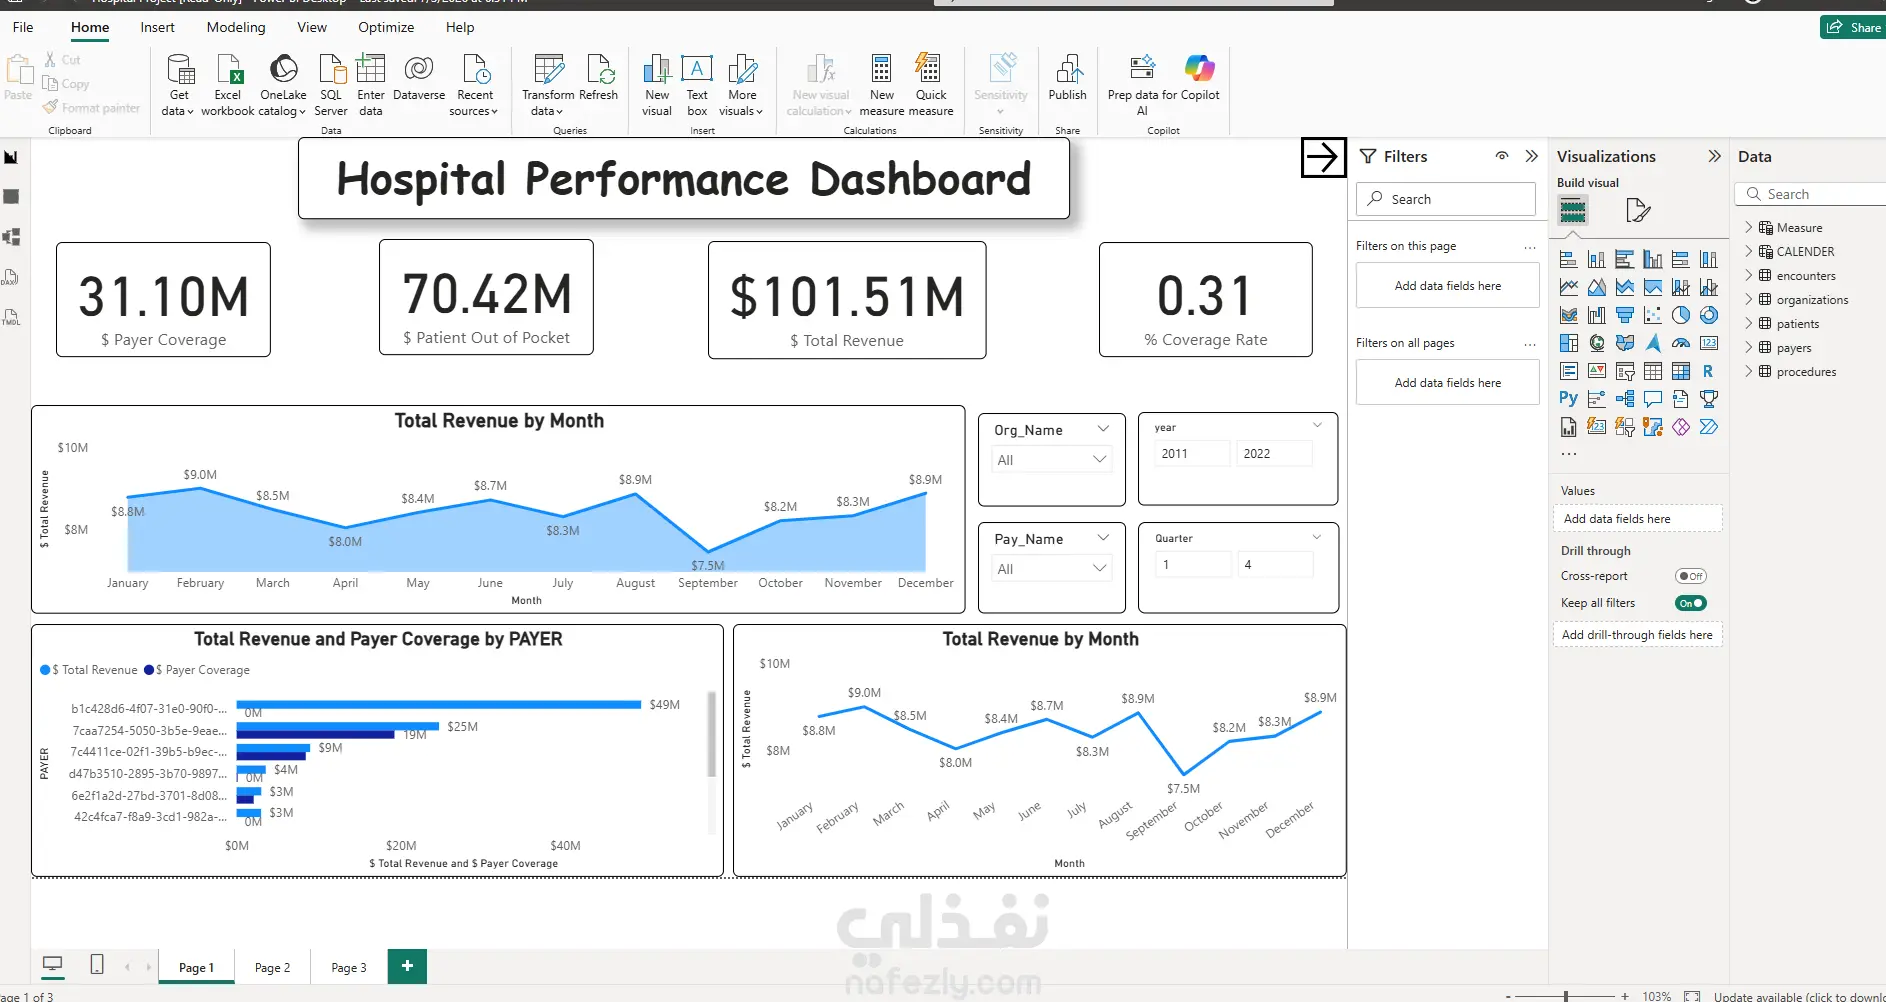Click the Dataverse connector icon
The width and height of the screenshot is (1886, 1002).
point(419,78)
